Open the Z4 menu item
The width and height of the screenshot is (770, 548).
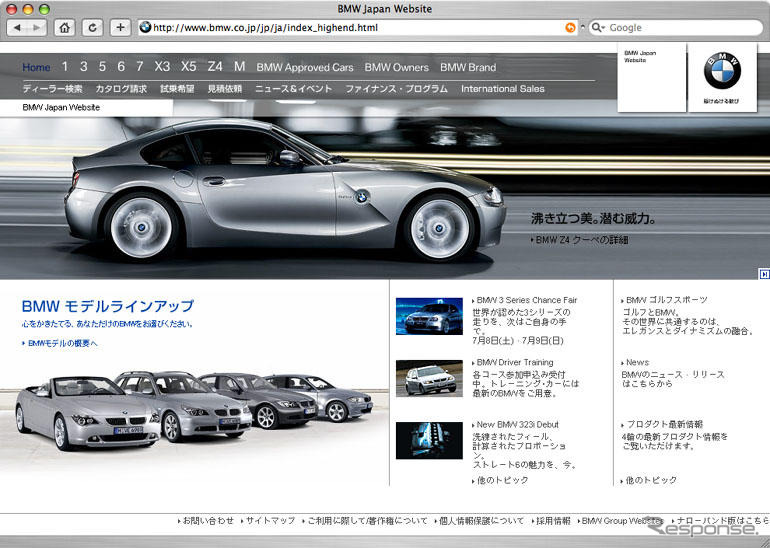(x=215, y=66)
